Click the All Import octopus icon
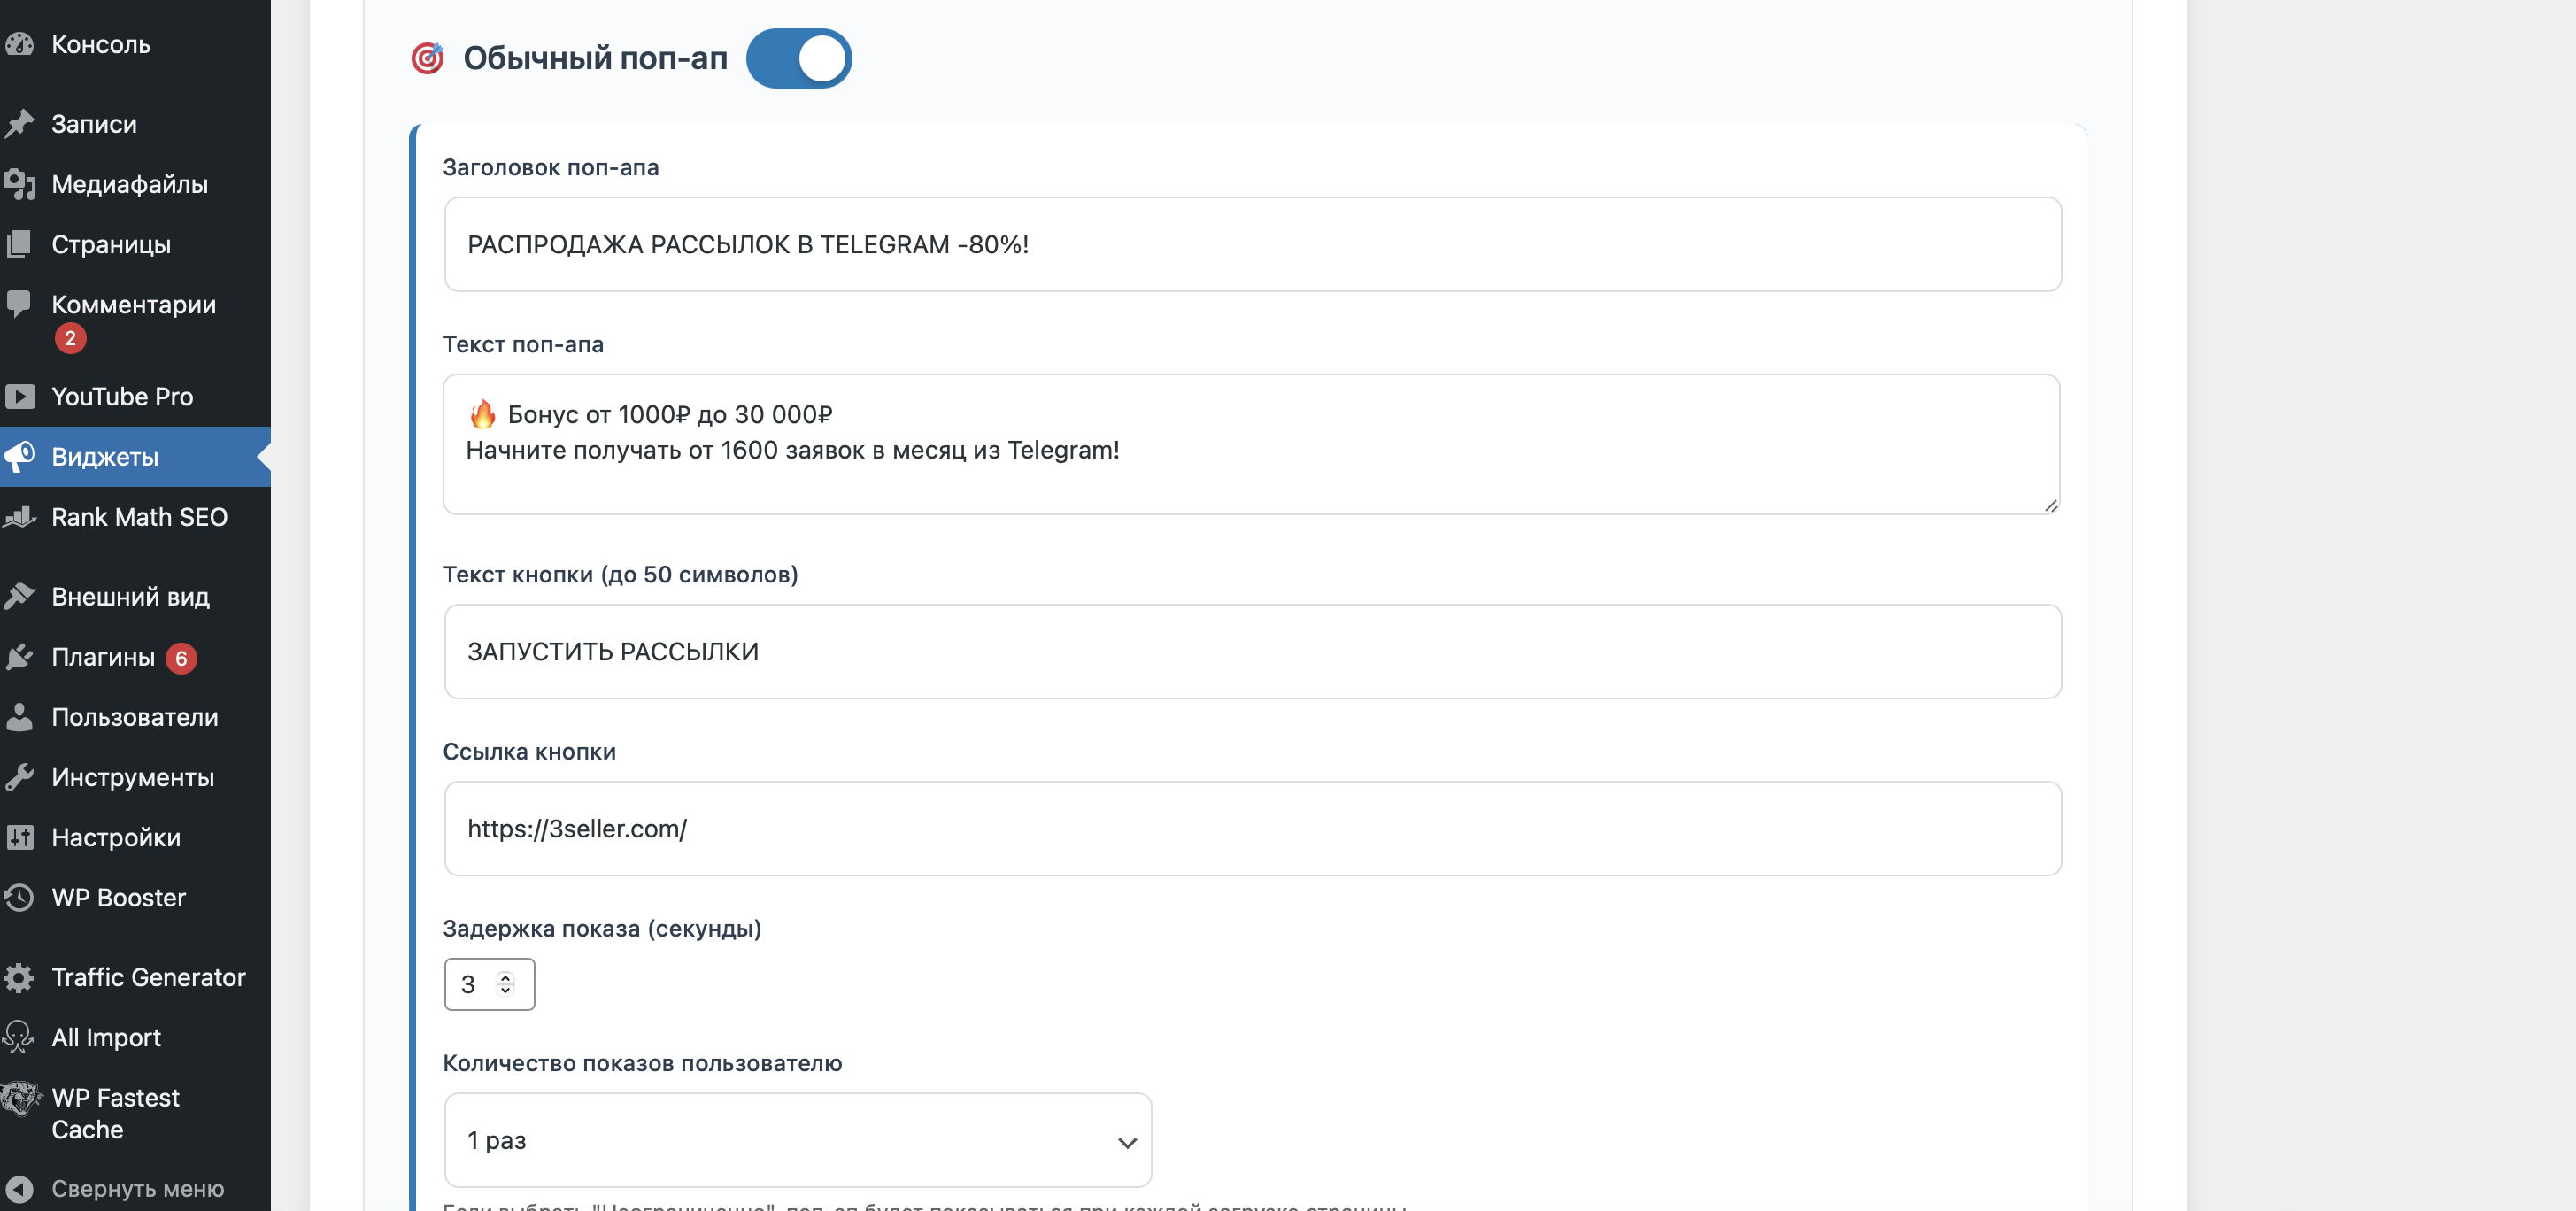This screenshot has width=2576, height=1211. pyautogui.click(x=18, y=1037)
